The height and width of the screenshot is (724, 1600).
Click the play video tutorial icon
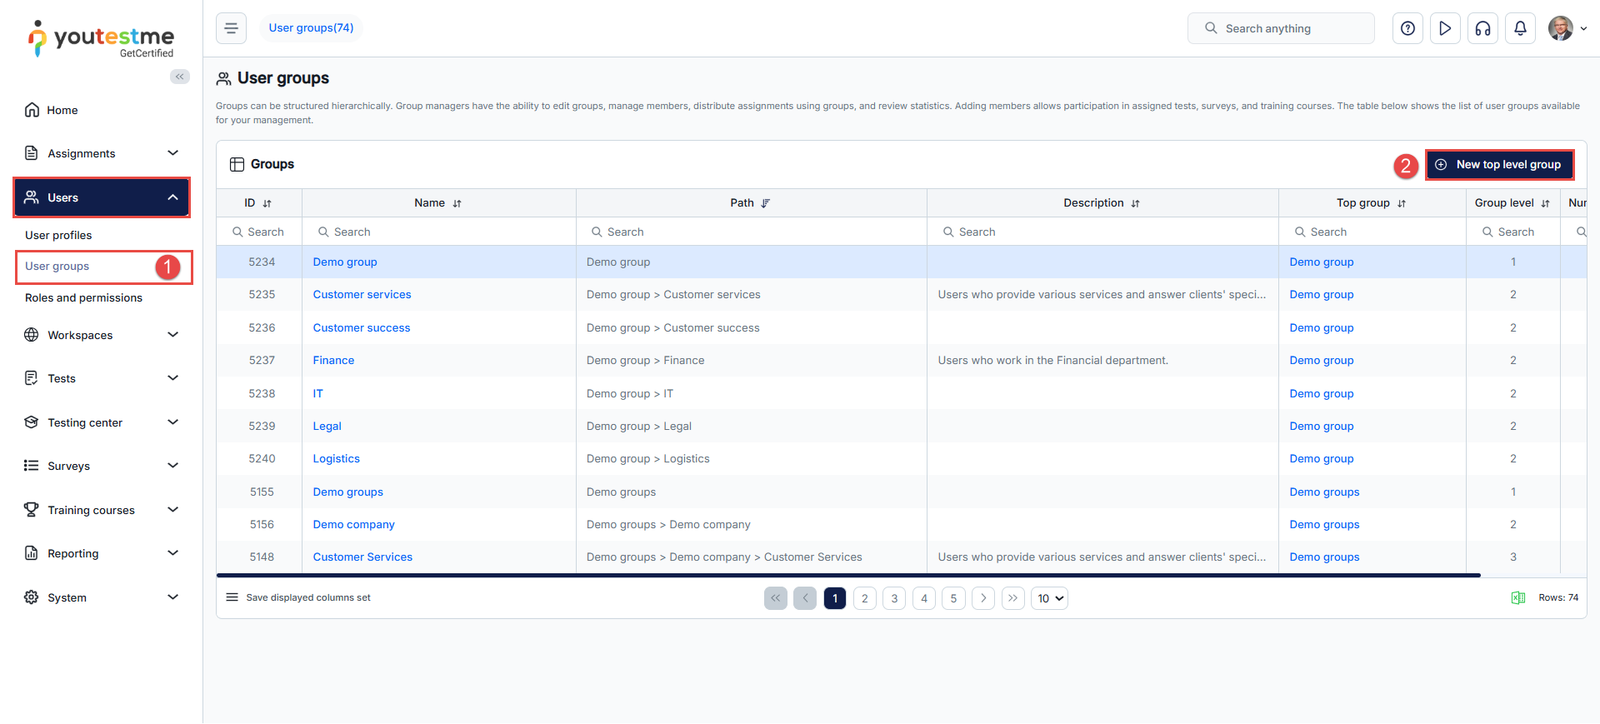[x=1445, y=28]
